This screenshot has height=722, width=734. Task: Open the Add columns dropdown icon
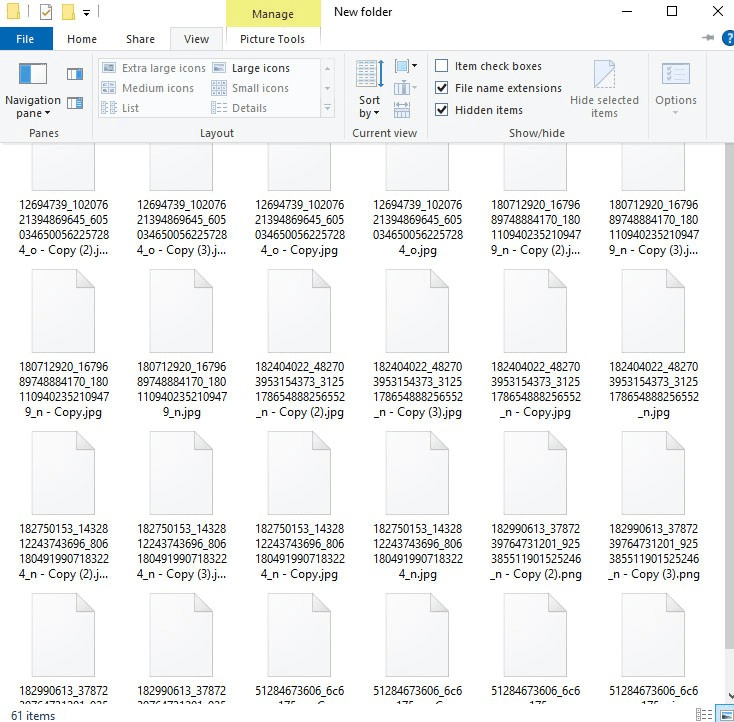coord(405,88)
